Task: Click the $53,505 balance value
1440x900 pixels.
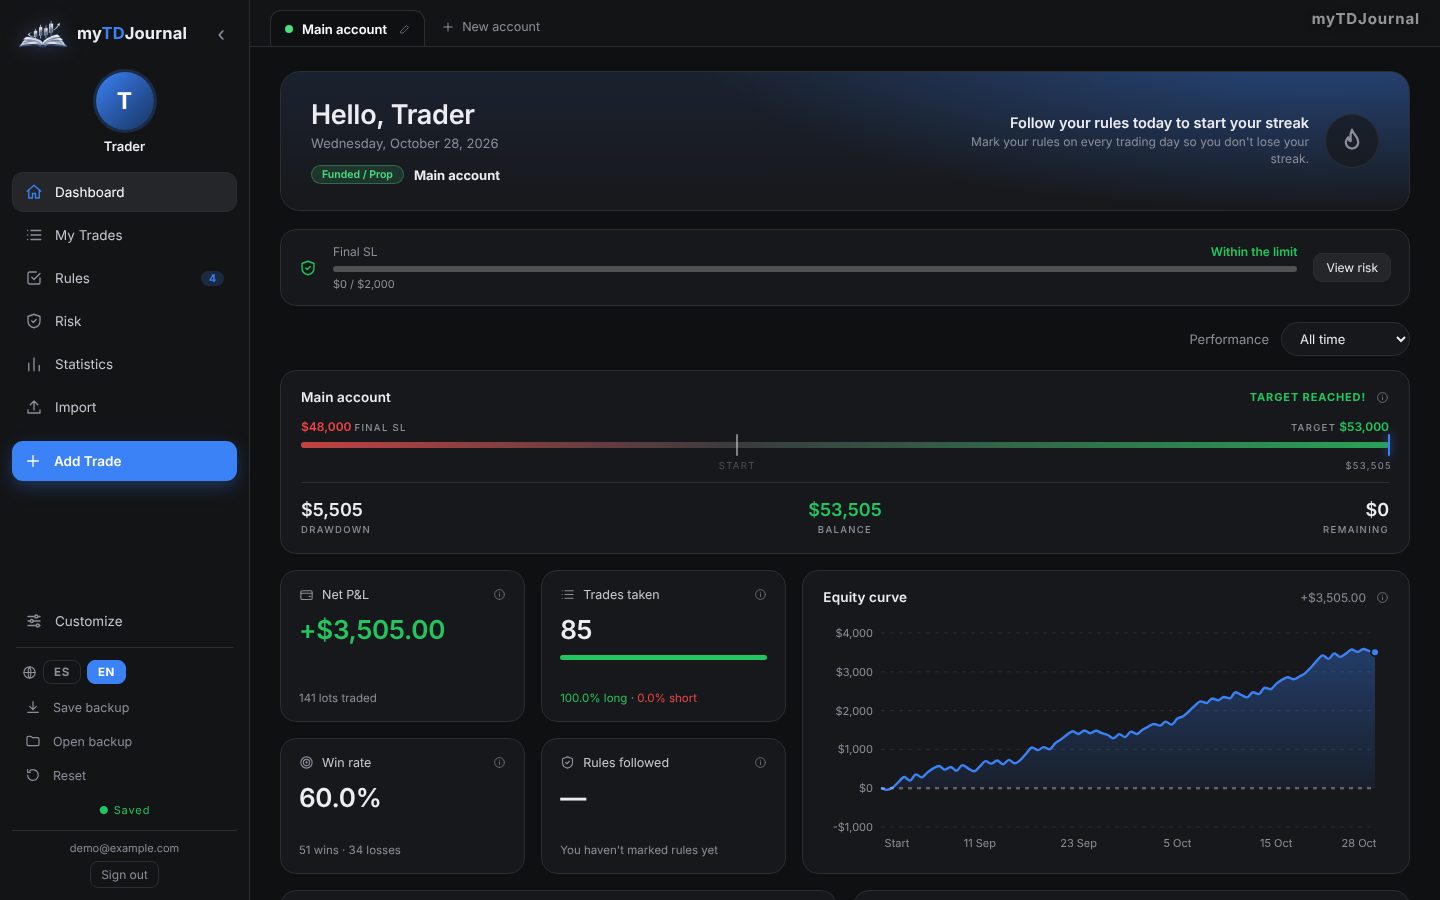Action: tap(845, 510)
